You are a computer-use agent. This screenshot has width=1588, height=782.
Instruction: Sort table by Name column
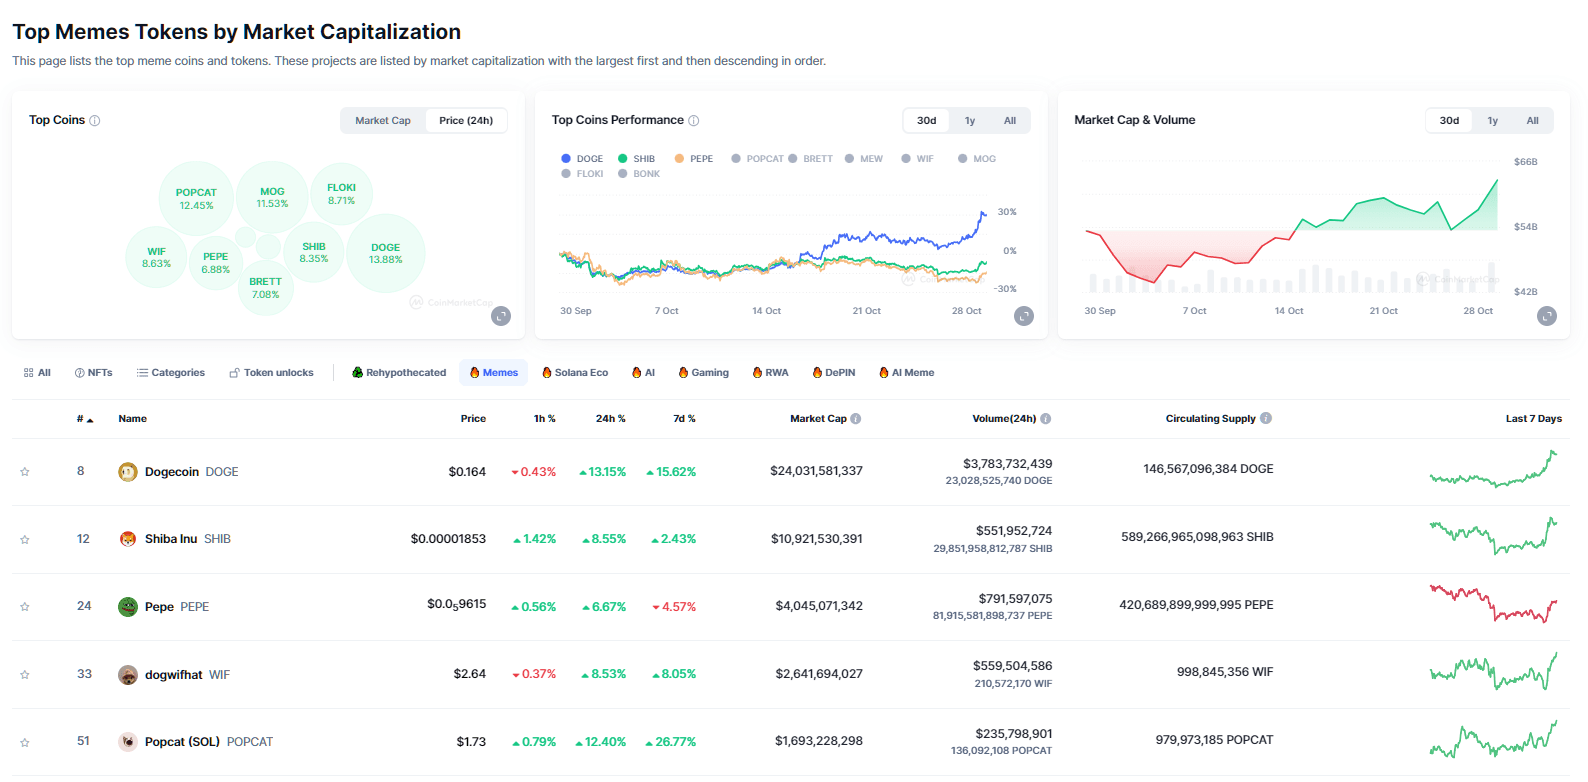[132, 419]
